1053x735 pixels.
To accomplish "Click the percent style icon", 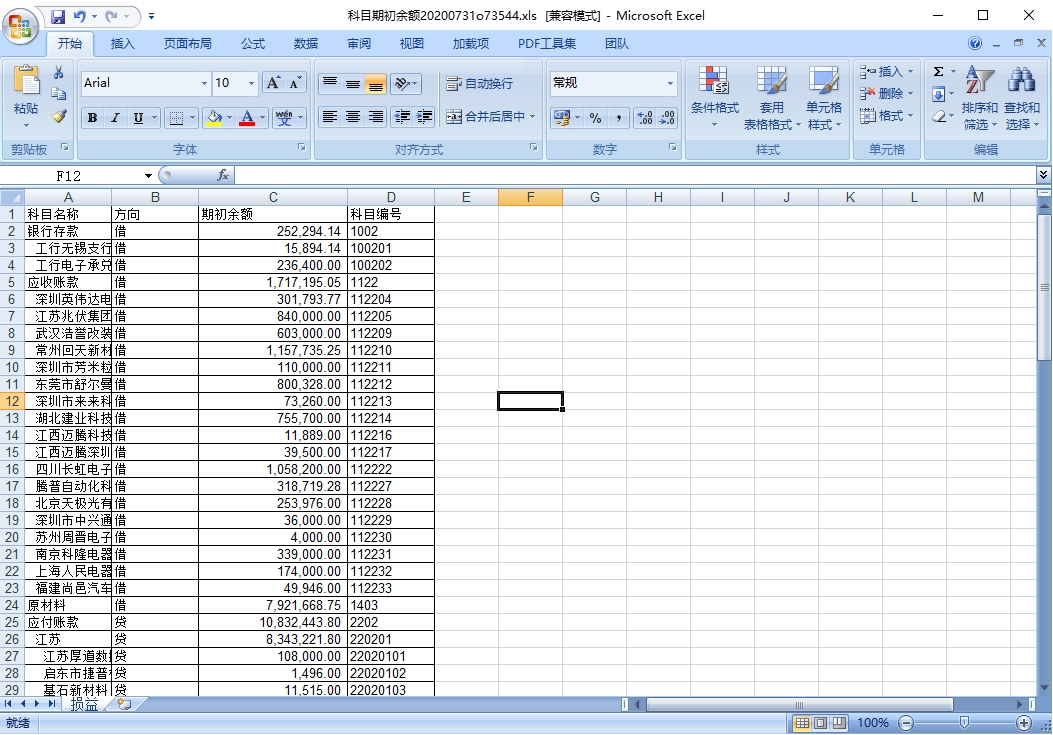I will click(596, 118).
